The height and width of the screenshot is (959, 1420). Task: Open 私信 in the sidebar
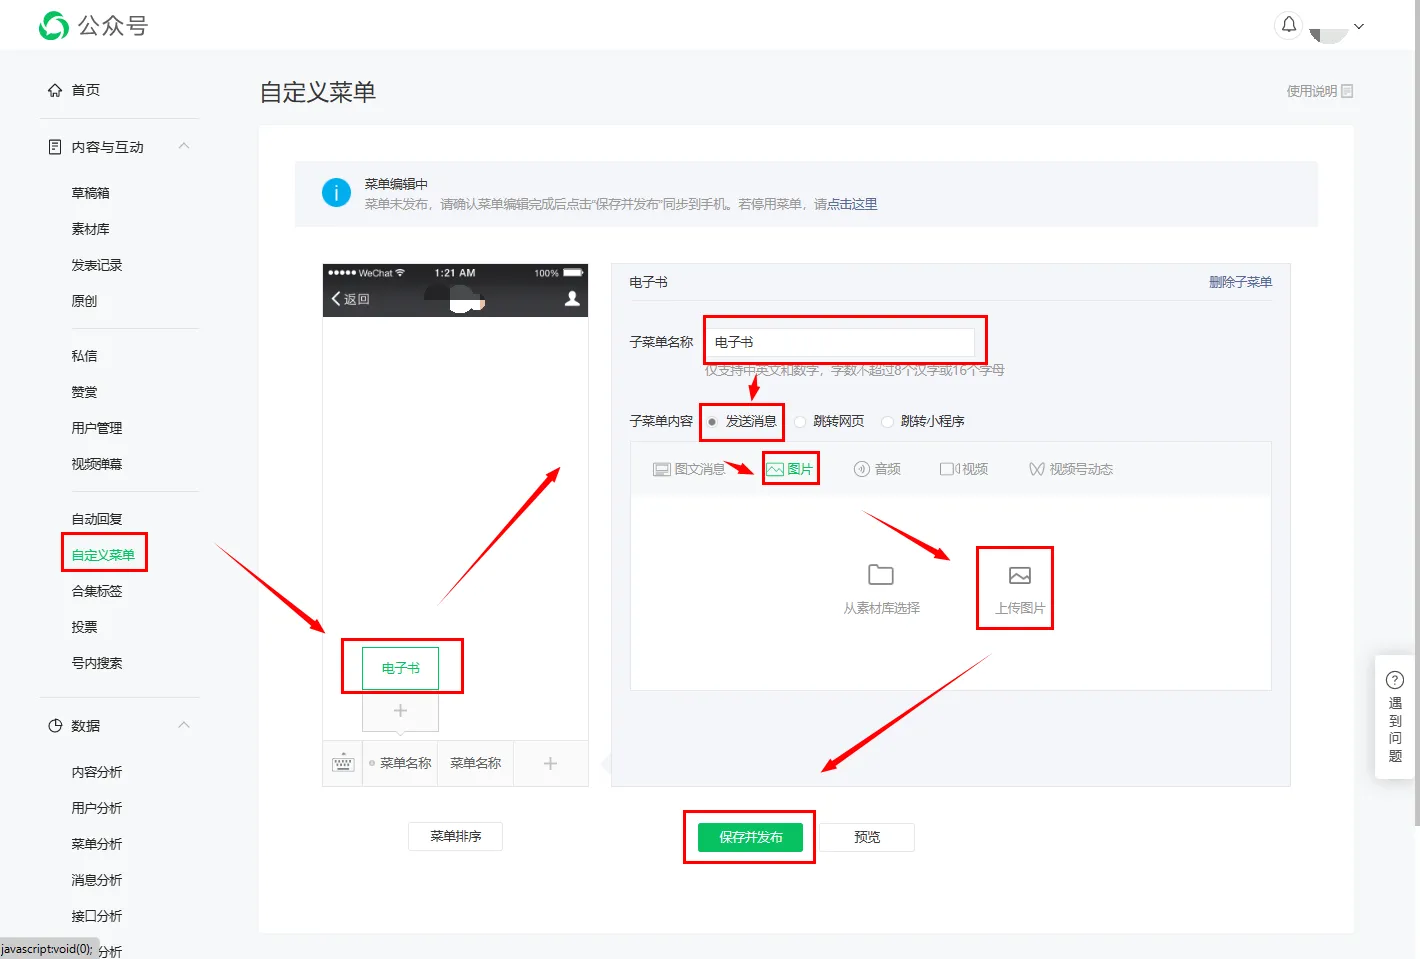84,356
